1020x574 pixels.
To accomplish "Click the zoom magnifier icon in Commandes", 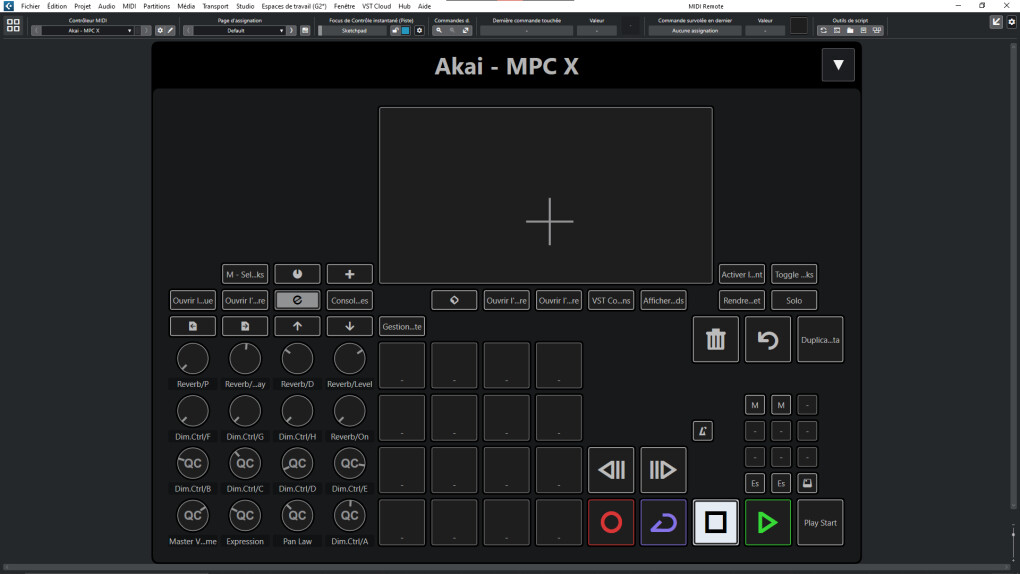I will pyautogui.click(x=439, y=31).
